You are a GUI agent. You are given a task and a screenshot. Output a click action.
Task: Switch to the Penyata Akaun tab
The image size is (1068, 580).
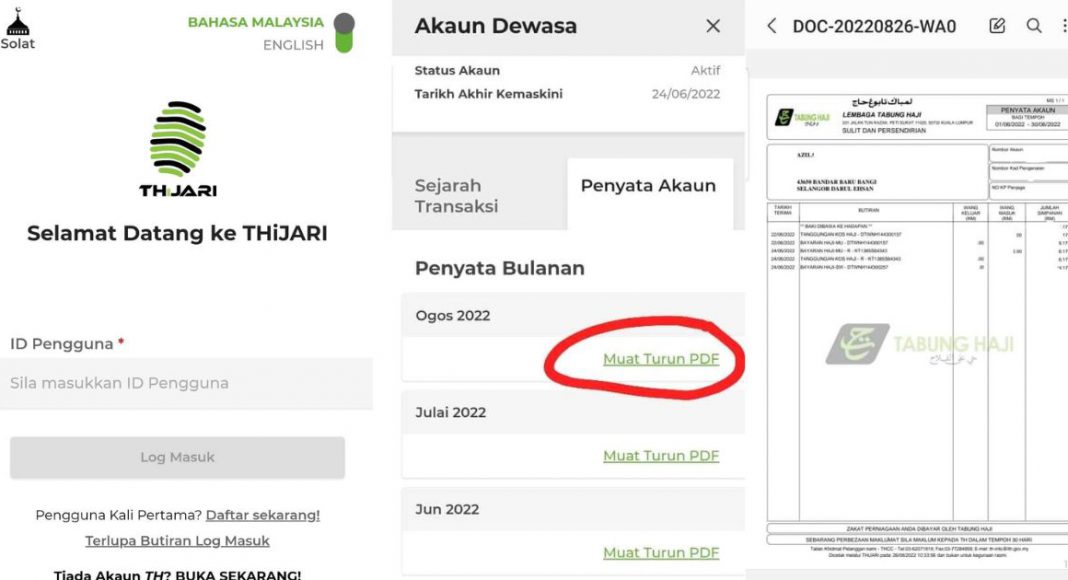(649, 185)
